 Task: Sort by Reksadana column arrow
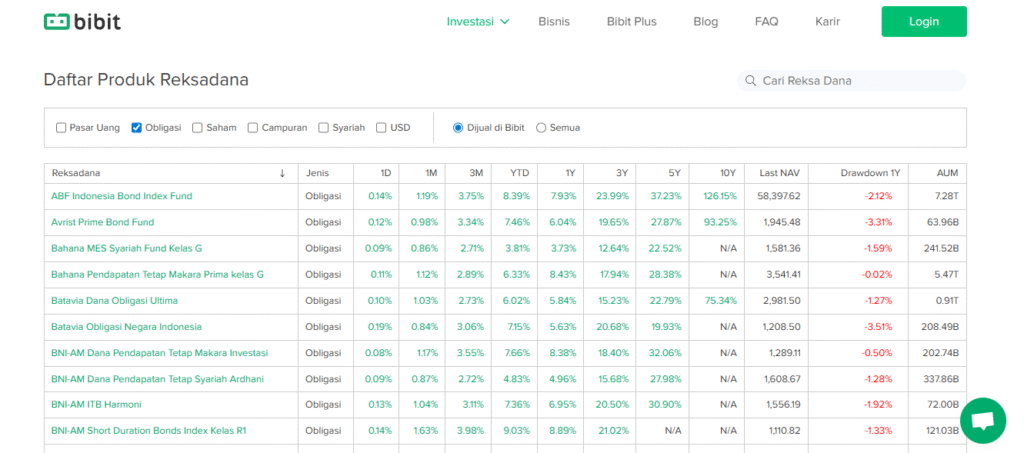click(282, 173)
